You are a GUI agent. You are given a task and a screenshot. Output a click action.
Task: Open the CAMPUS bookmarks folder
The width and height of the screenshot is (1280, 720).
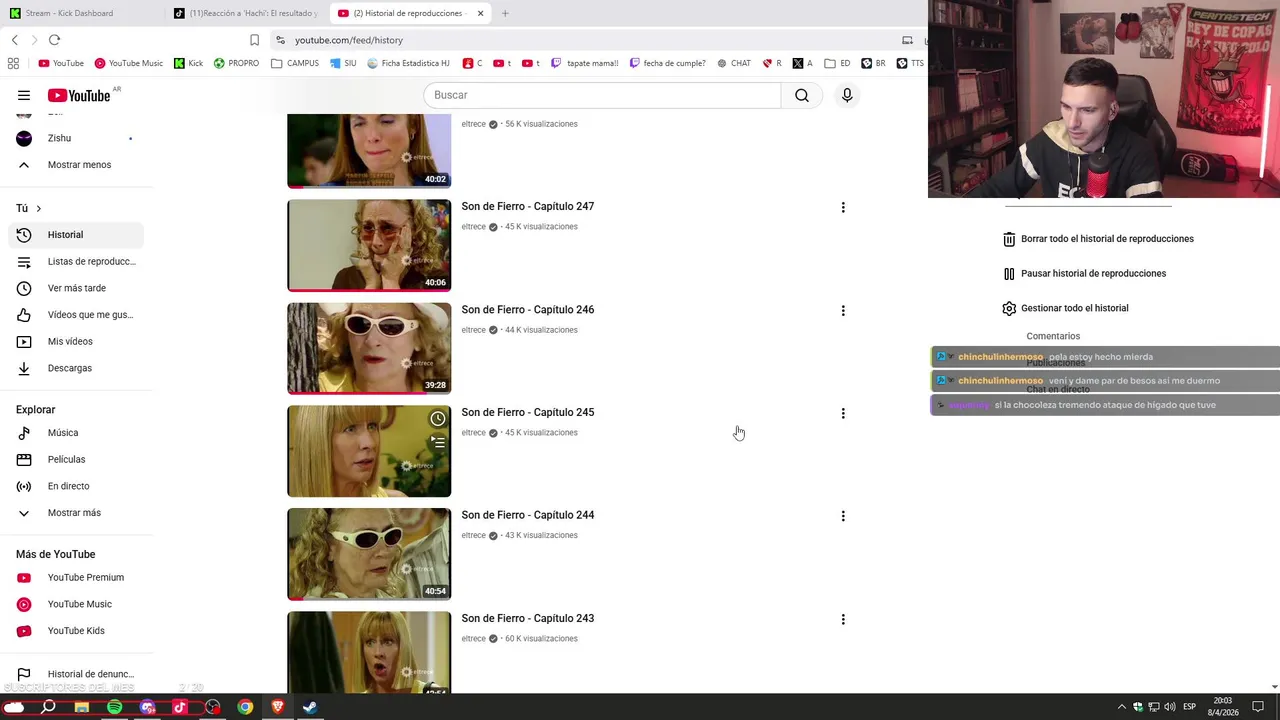tap(295, 63)
